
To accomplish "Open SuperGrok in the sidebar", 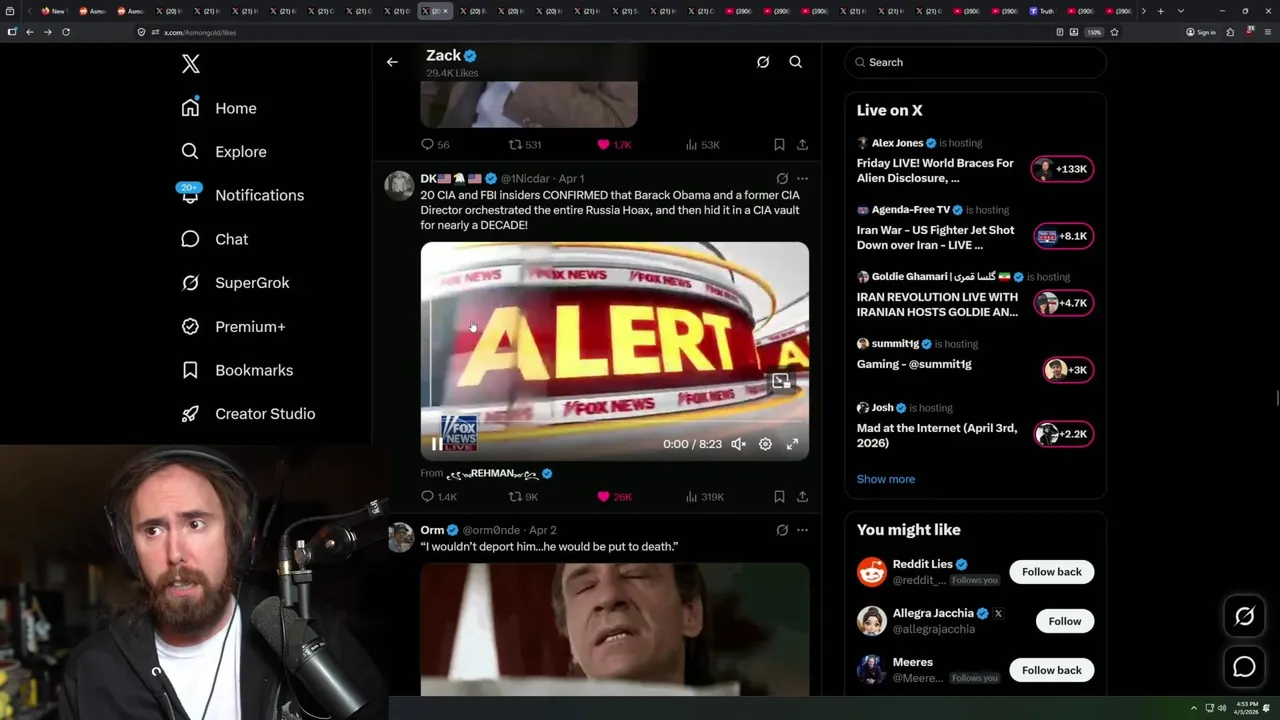I will [x=235, y=283].
